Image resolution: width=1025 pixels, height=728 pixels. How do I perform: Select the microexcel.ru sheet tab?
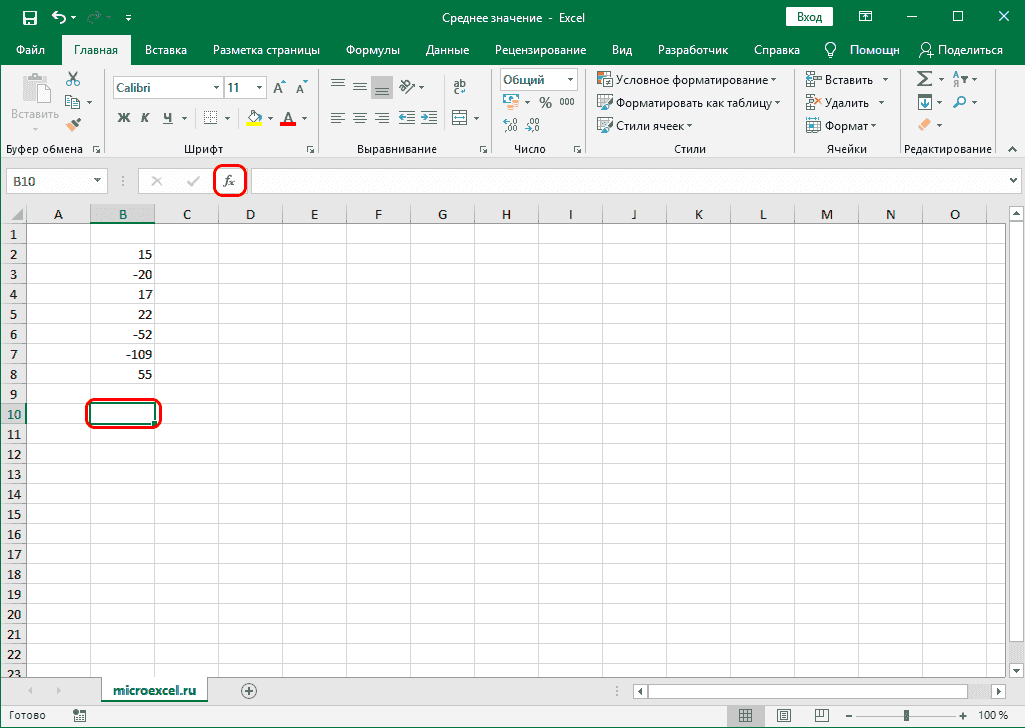pyautogui.click(x=154, y=690)
